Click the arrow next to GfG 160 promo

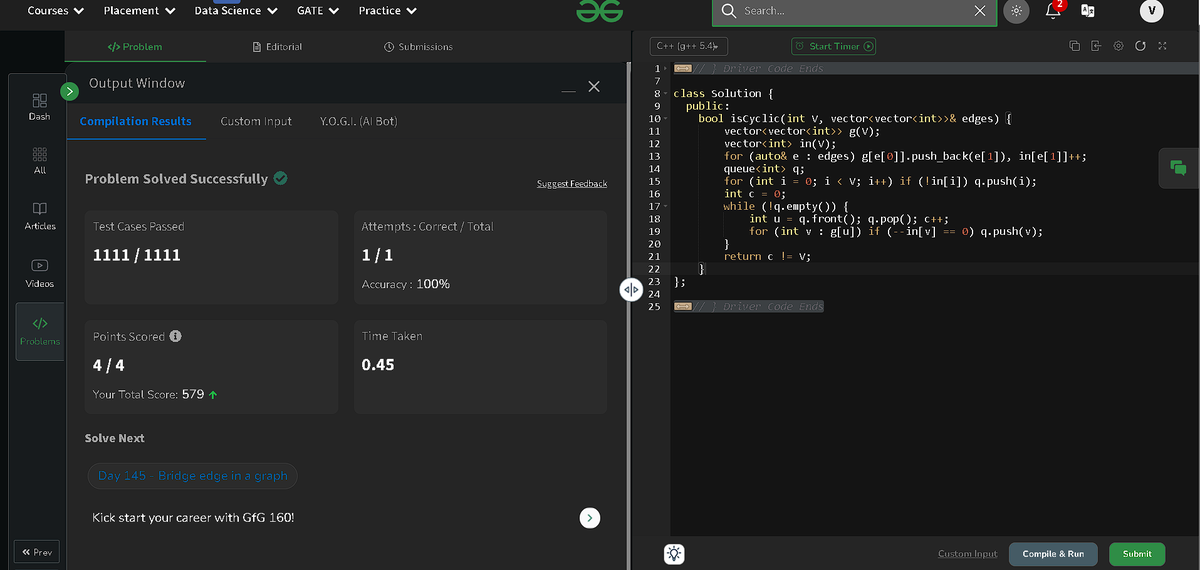coord(590,518)
